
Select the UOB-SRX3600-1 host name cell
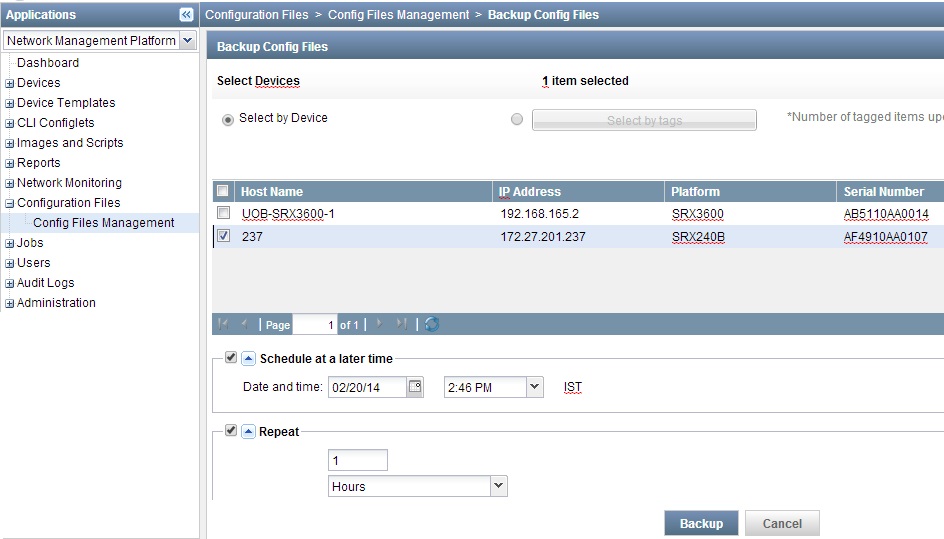tap(288, 214)
